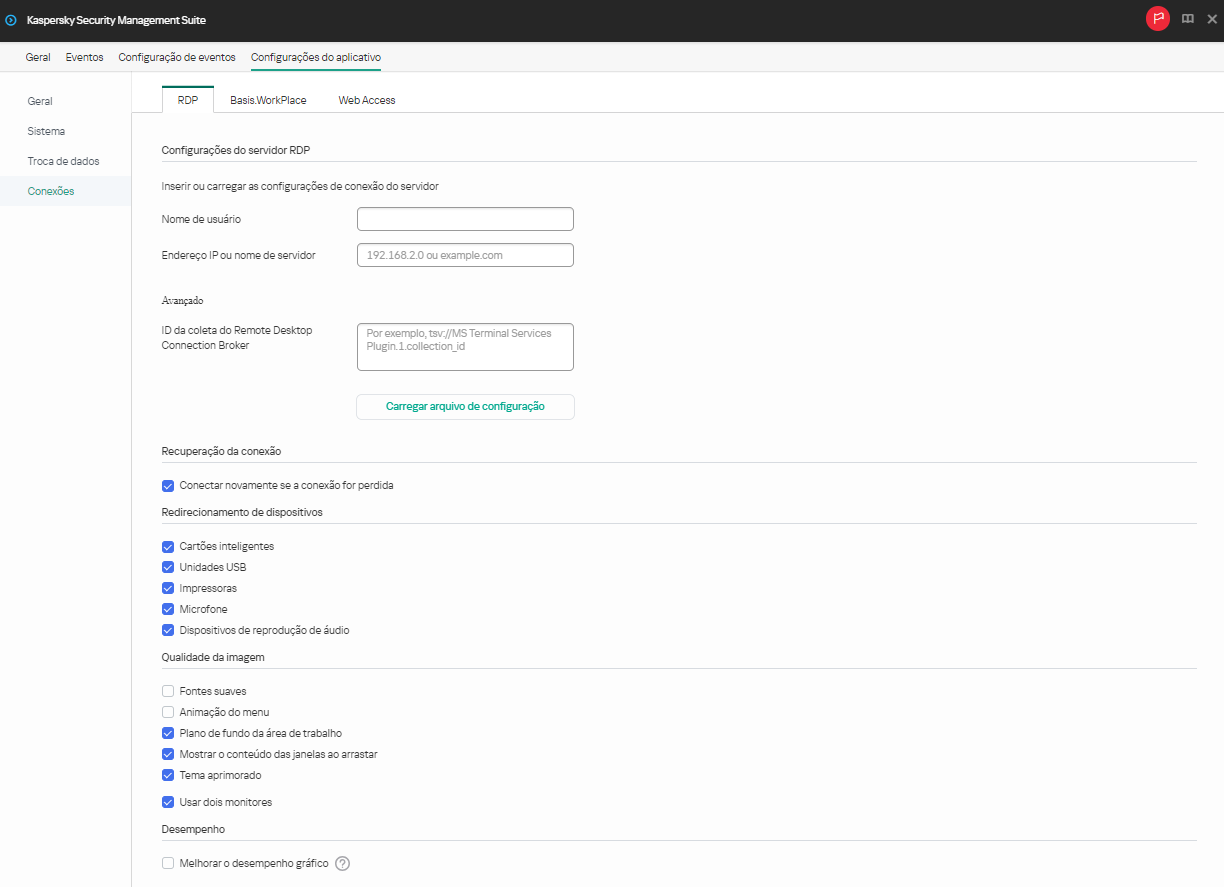1224x887 pixels.
Task: Click the Kaspersky logo icon top-left
Action: coord(12,19)
